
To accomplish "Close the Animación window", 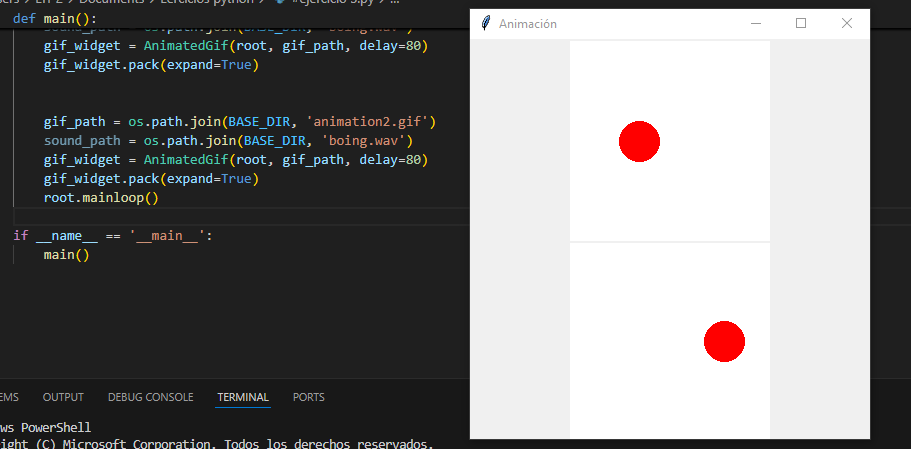I will pyautogui.click(x=846, y=23).
